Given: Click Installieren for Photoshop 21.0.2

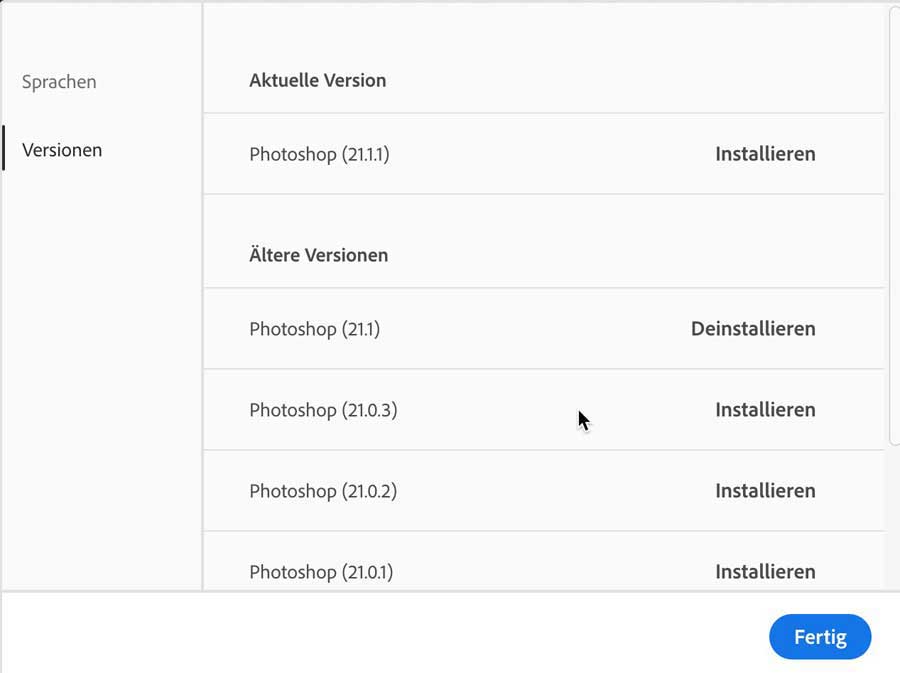Looking at the screenshot, I should tap(765, 491).
